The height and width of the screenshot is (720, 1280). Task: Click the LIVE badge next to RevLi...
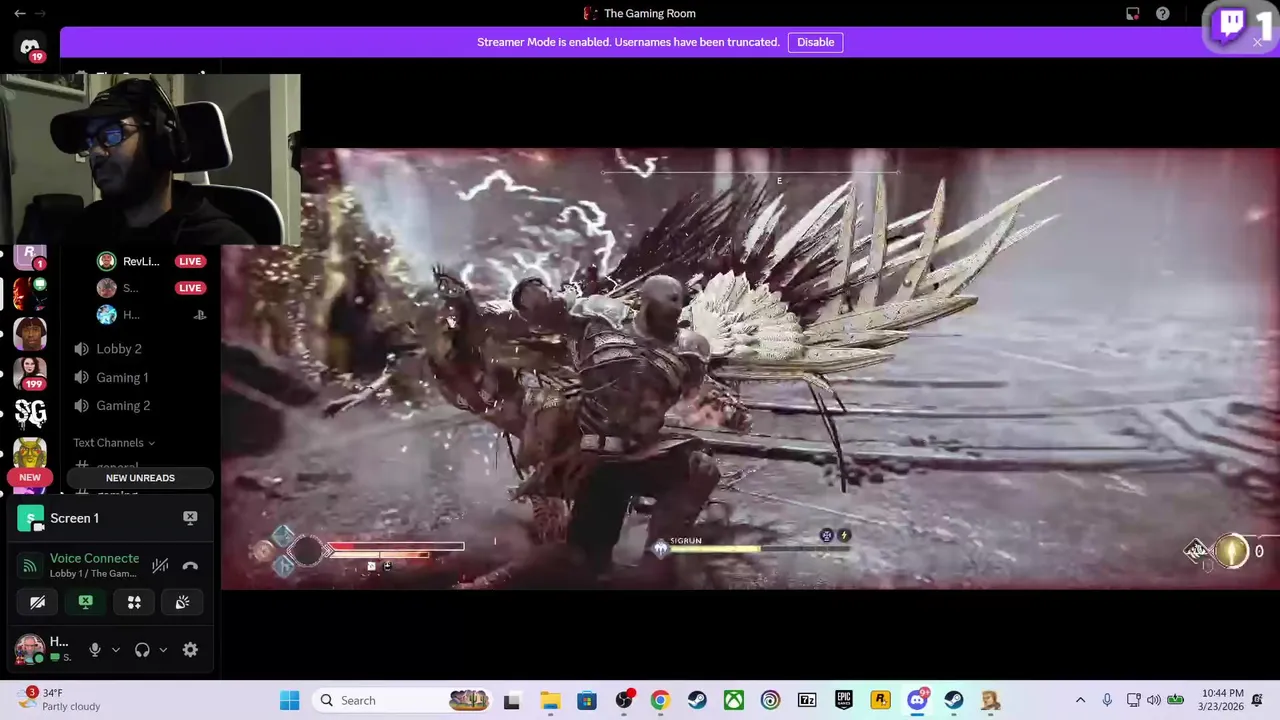point(190,261)
